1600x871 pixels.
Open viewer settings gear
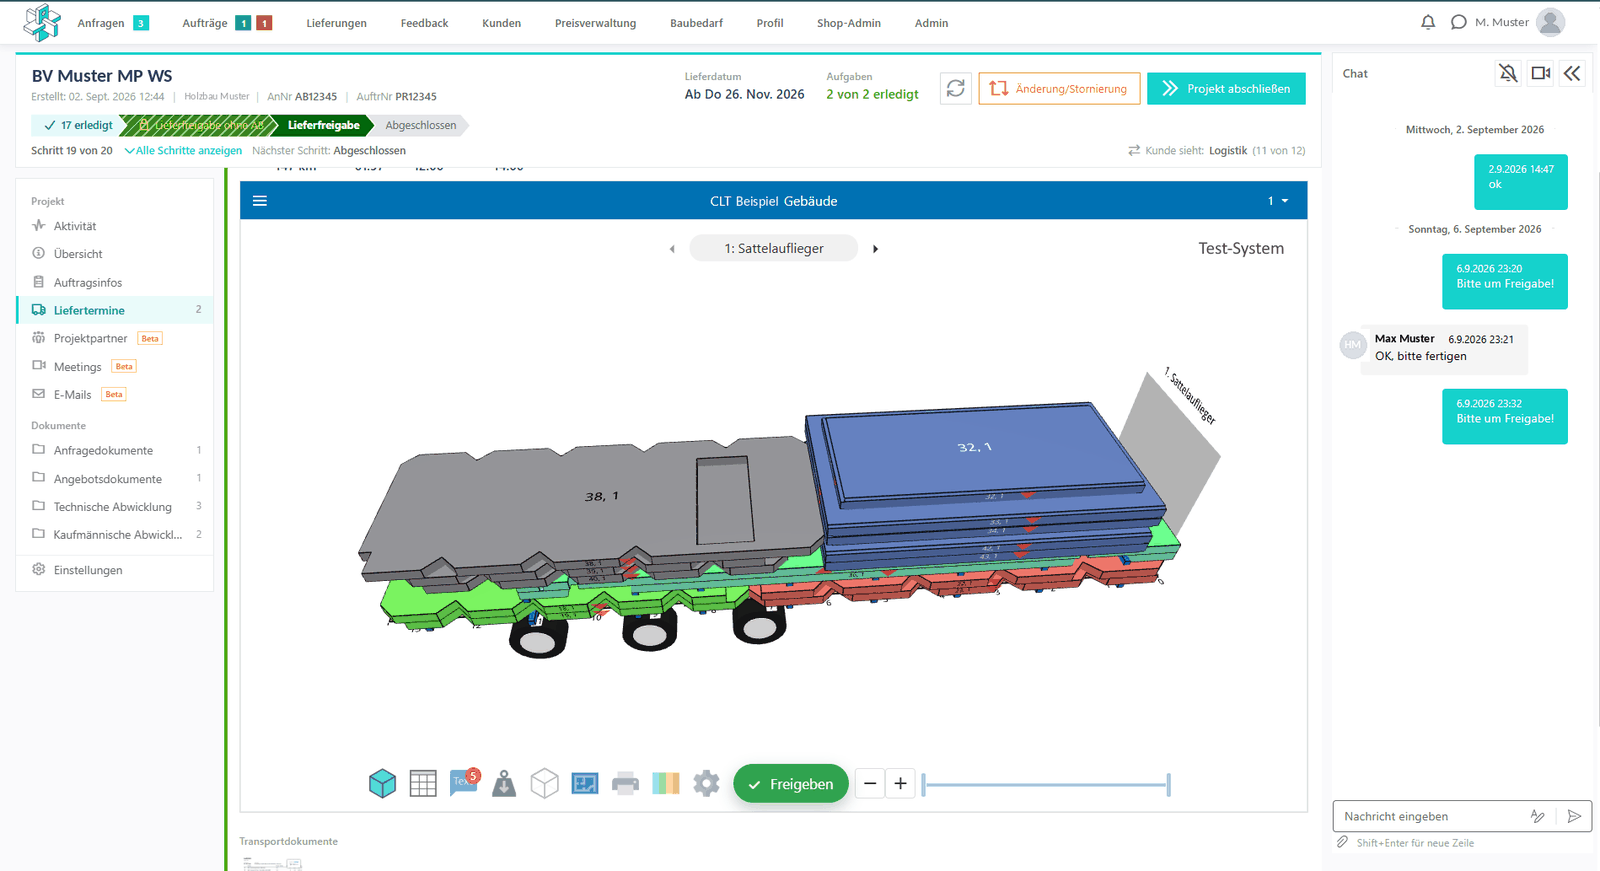coord(706,784)
